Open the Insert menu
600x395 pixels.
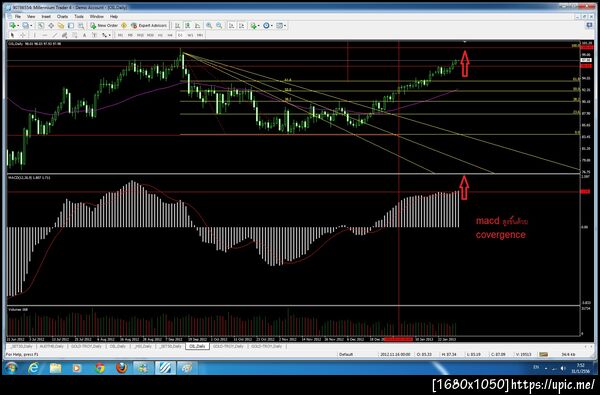(x=46, y=16)
